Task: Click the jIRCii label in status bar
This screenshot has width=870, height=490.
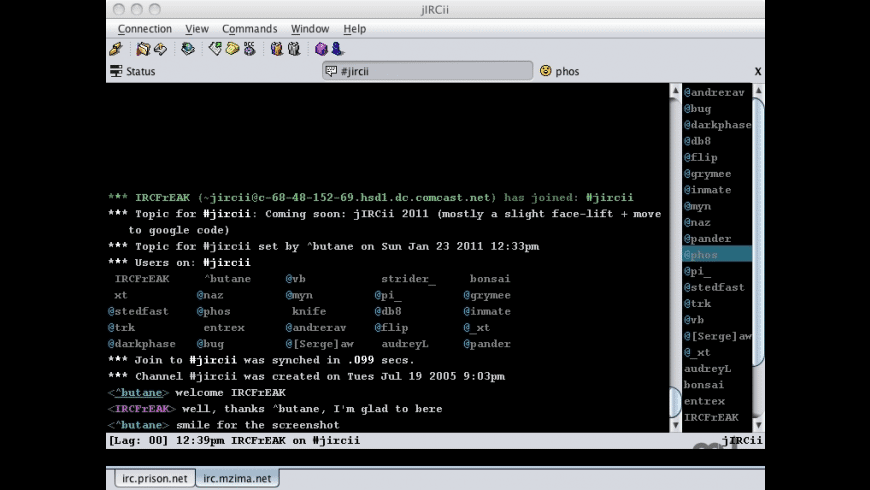Action: (x=742, y=441)
